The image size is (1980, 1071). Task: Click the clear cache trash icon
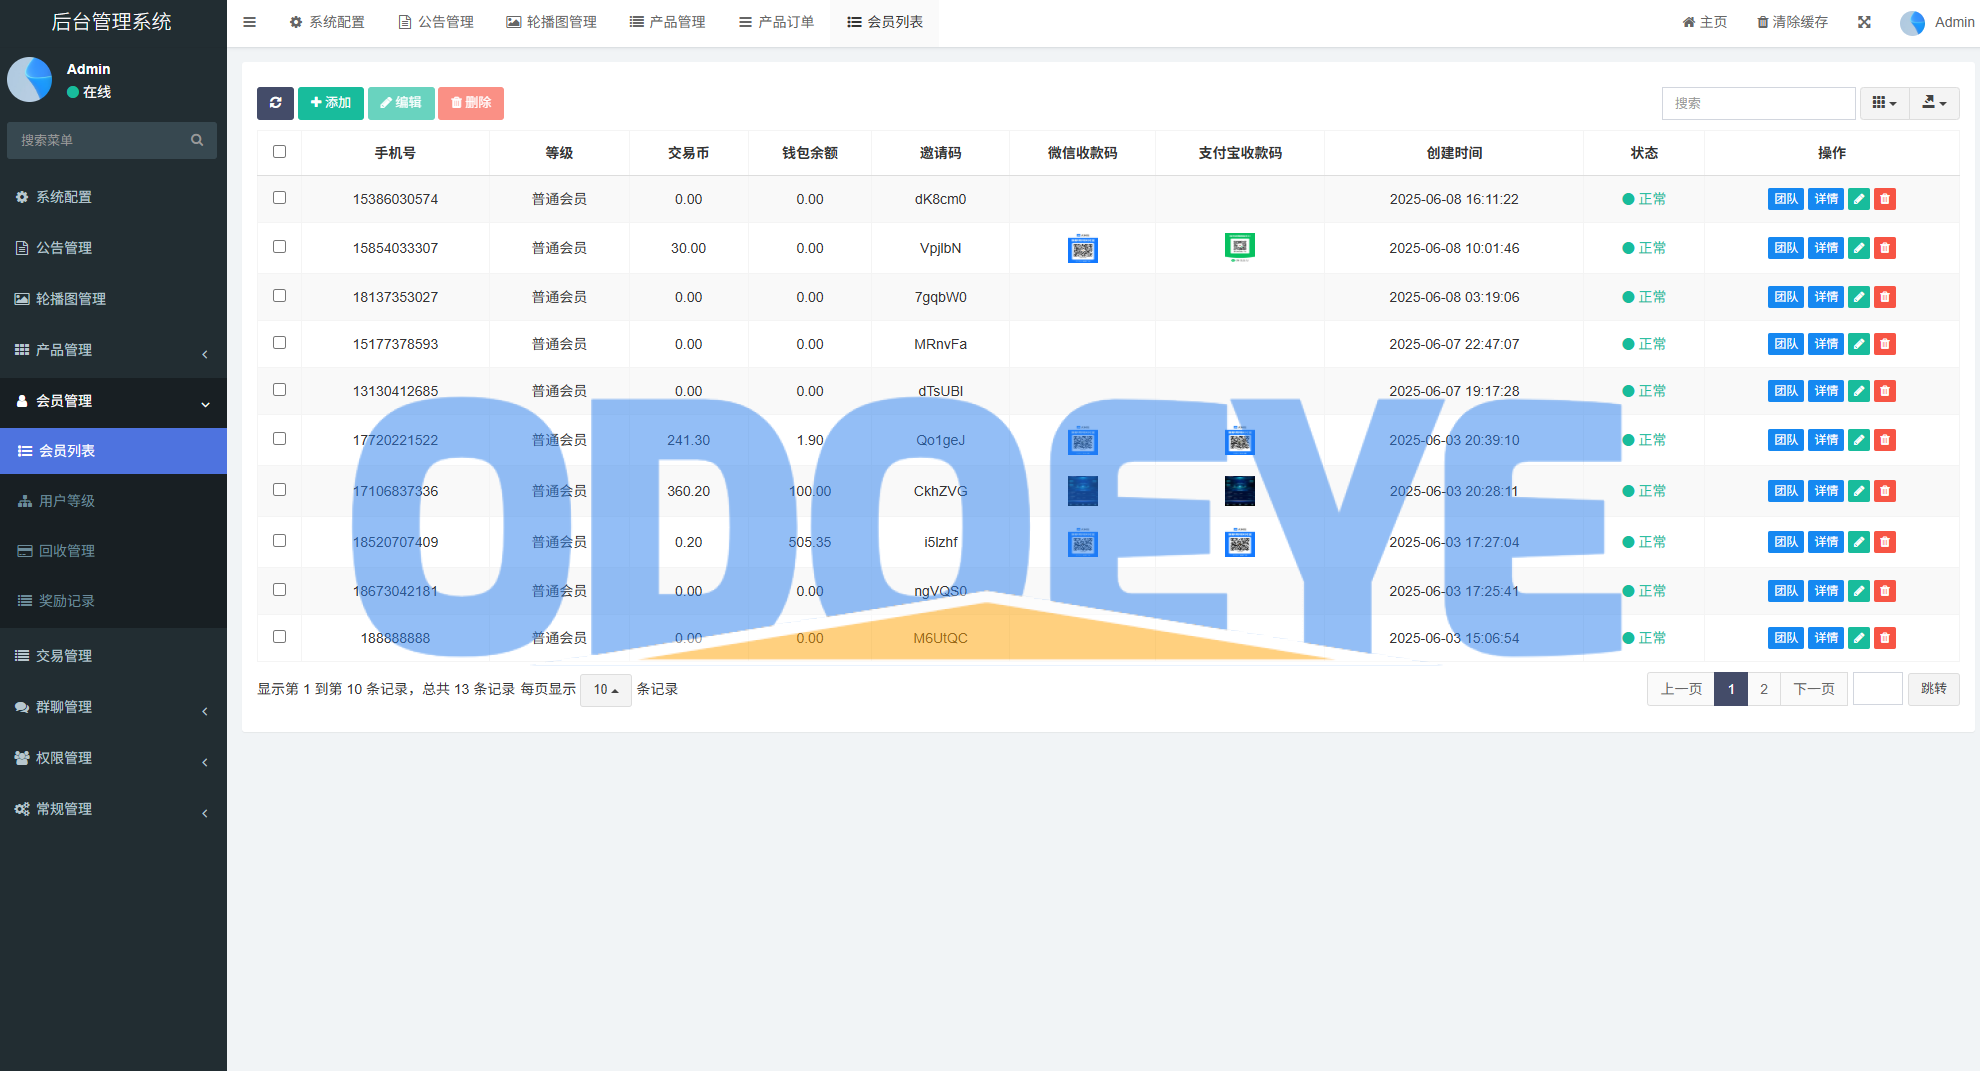click(x=1763, y=22)
